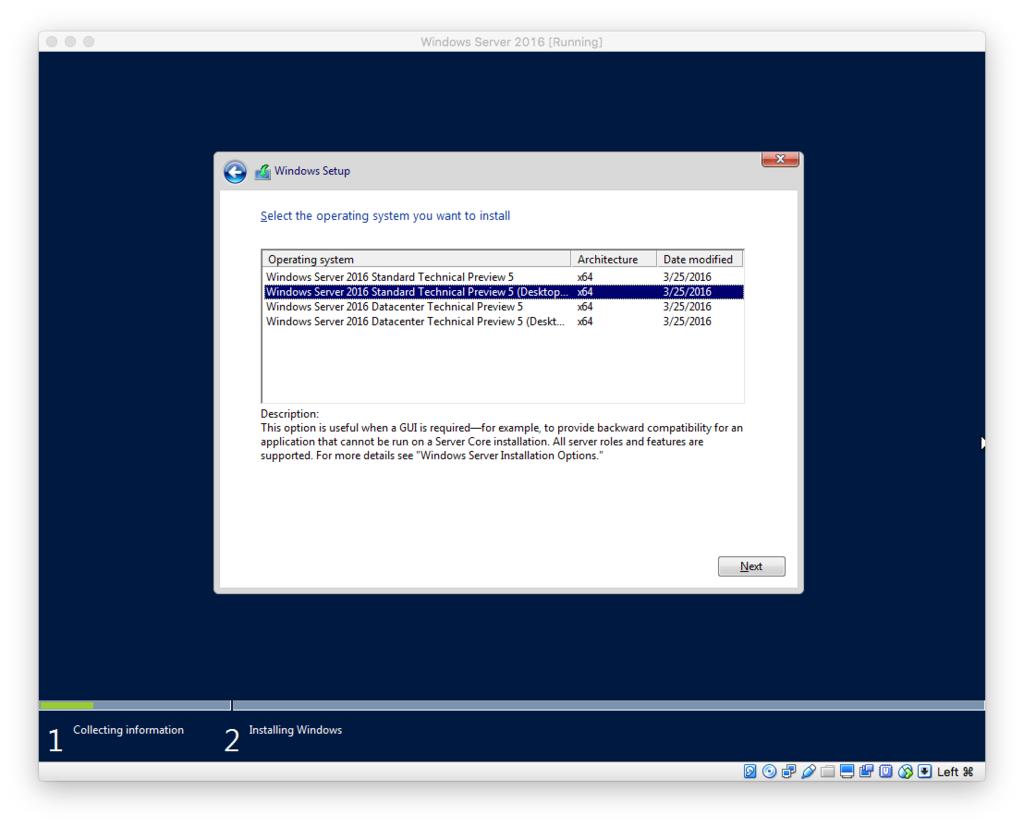Click the Operating system column header
Screen dimensions: 1024x827
click(417, 259)
